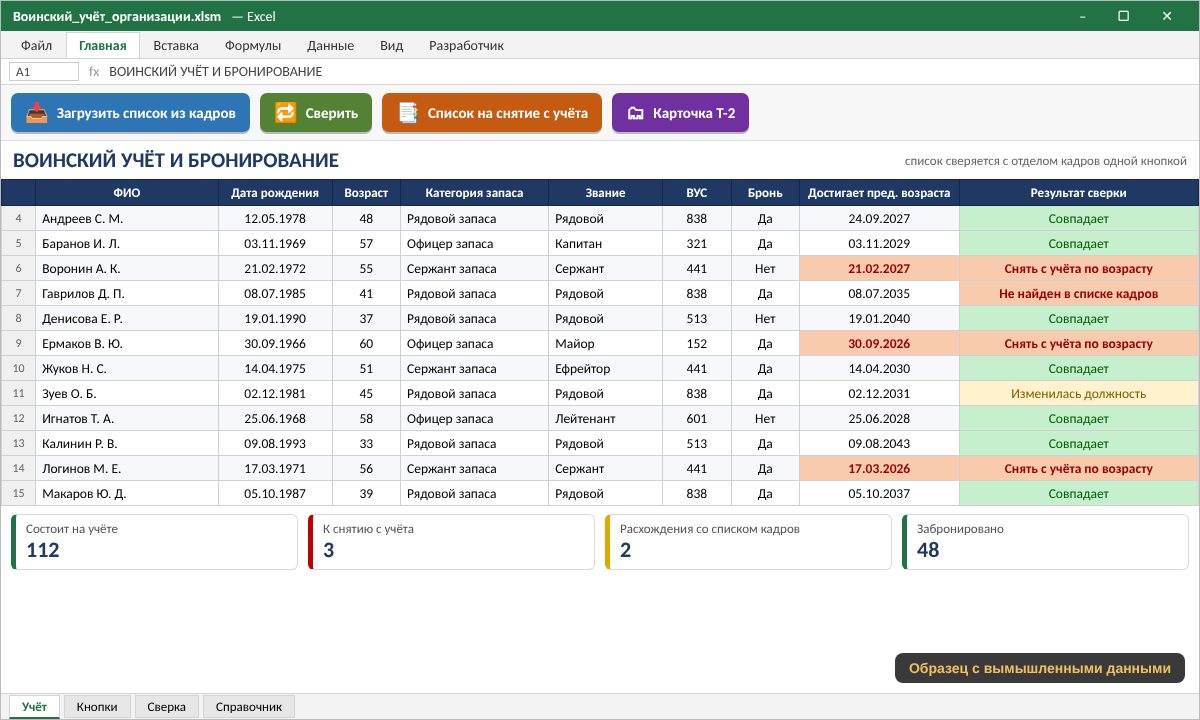Select the Категория запаса column header
Image resolution: width=1200 pixels, height=720 pixels.
474,193
